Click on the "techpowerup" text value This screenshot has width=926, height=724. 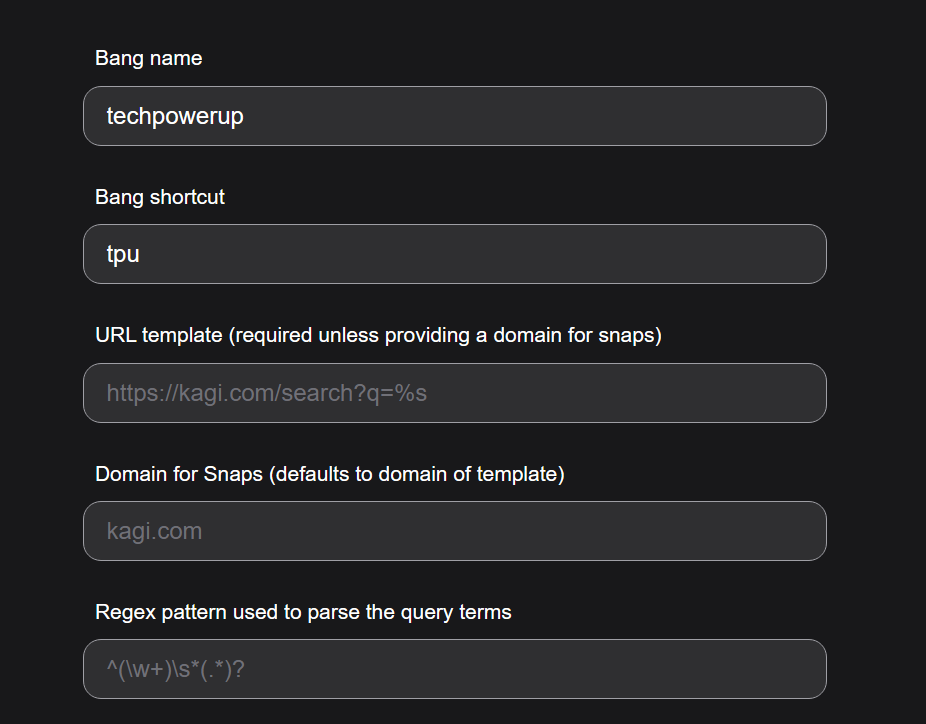175,116
